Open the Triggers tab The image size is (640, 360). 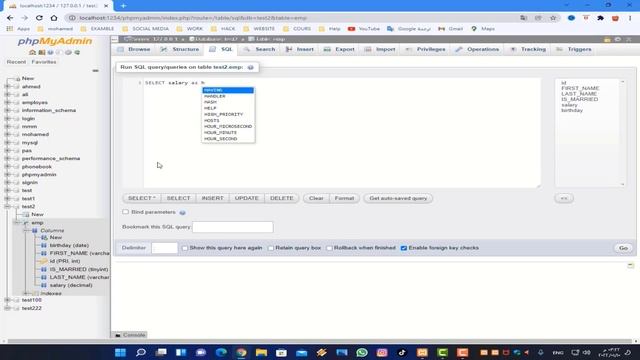coord(574,49)
